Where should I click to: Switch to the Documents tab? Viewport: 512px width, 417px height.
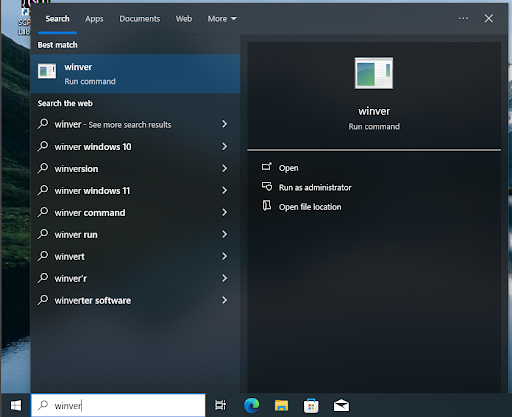tap(140, 19)
